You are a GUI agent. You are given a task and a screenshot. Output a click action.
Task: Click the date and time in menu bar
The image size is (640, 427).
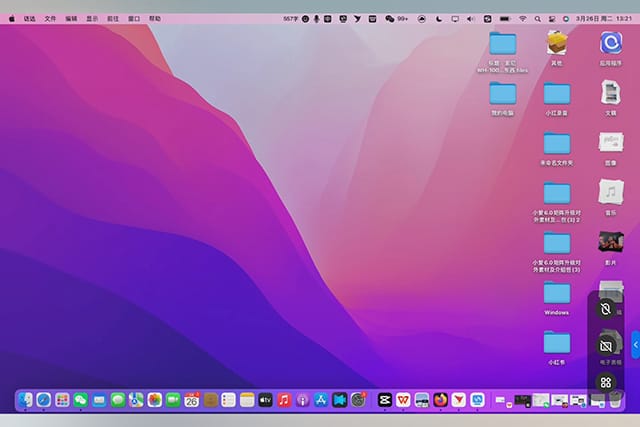(603, 18)
